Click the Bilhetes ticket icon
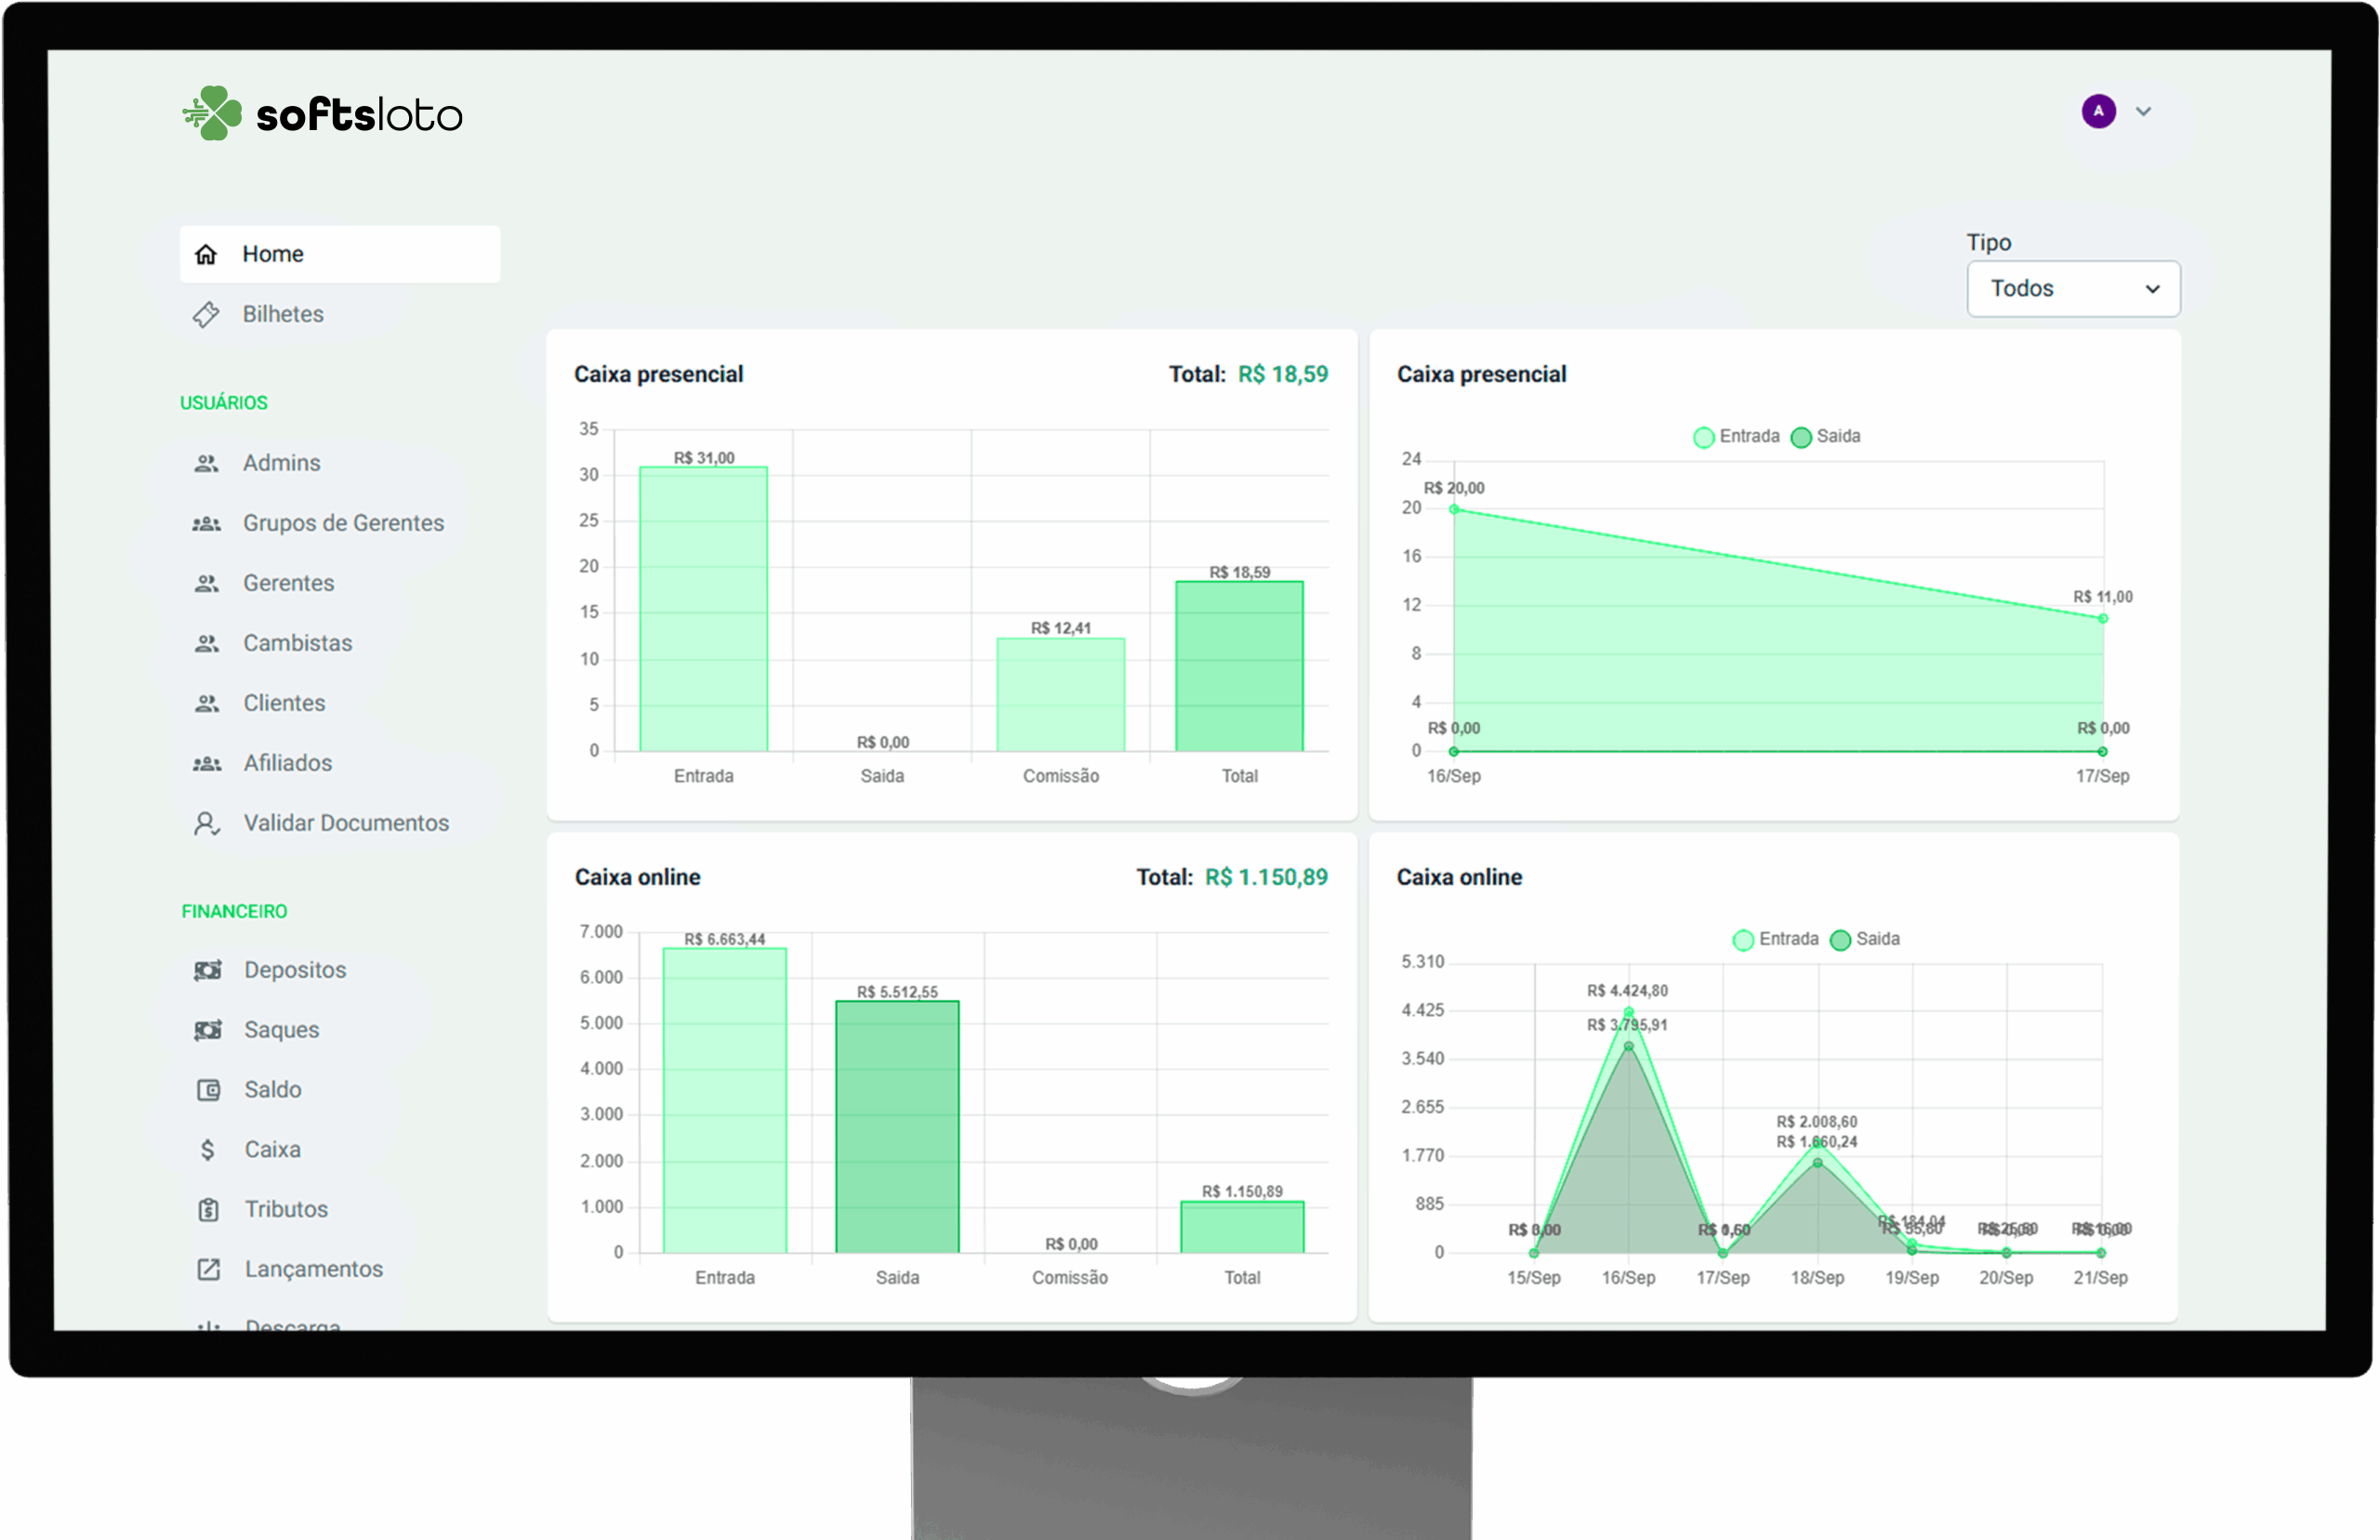The height and width of the screenshot is (1540, 2380). click(206, 314)
